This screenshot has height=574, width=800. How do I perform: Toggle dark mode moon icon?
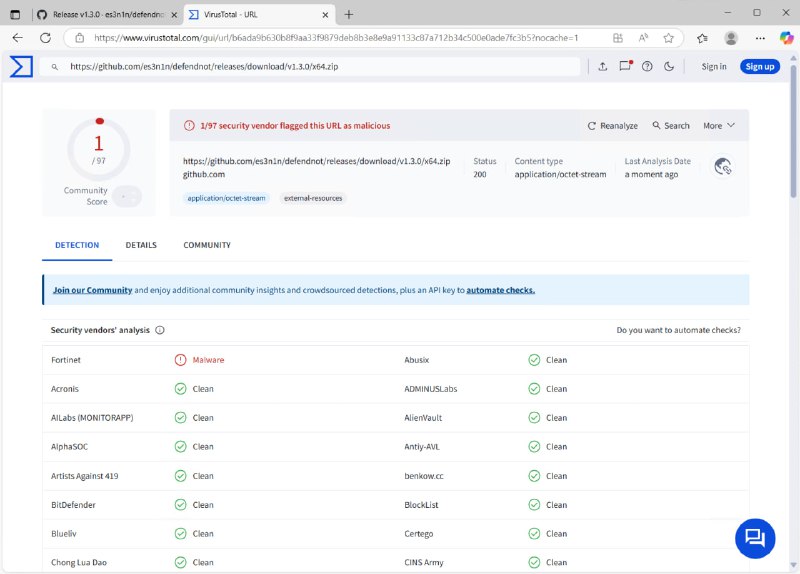669,66
